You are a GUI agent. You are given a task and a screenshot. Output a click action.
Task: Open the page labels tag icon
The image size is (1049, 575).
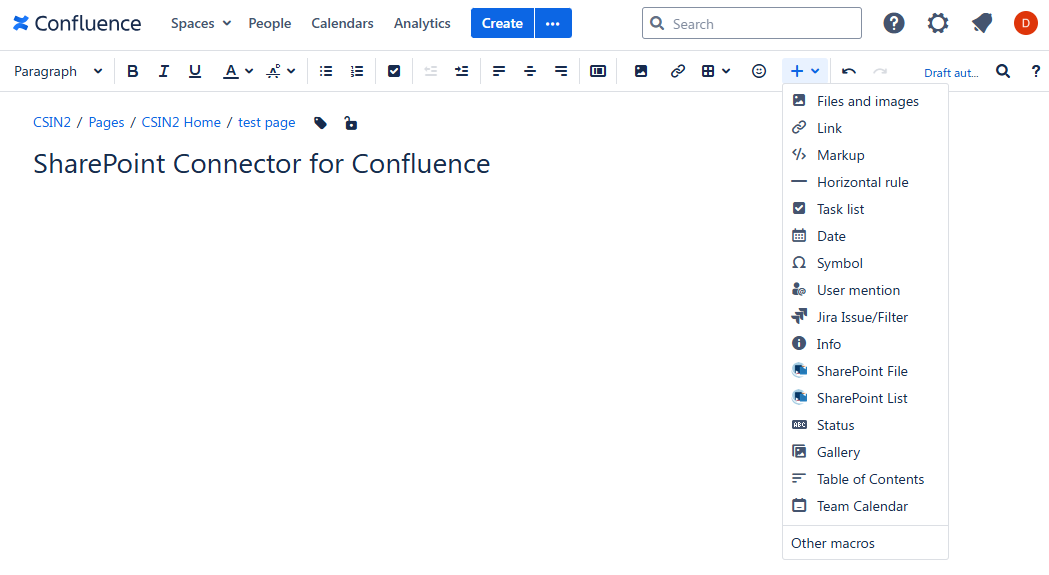[x=320, y=123]
